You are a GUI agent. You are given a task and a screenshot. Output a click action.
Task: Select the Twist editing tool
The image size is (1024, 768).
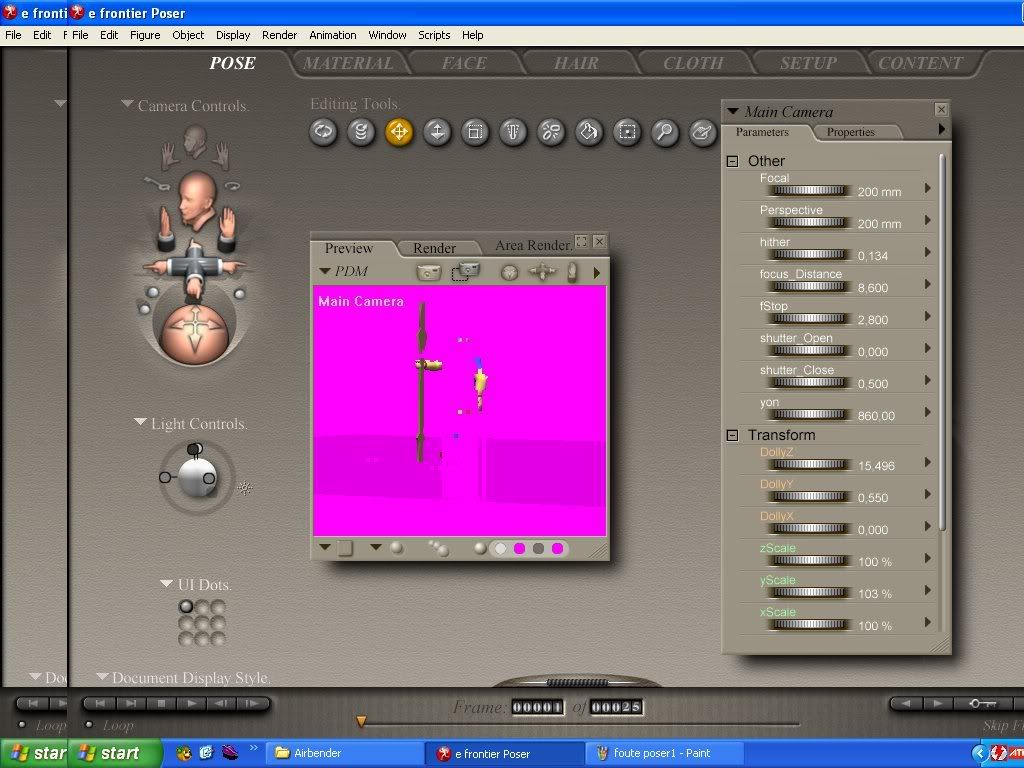(361, 132)
